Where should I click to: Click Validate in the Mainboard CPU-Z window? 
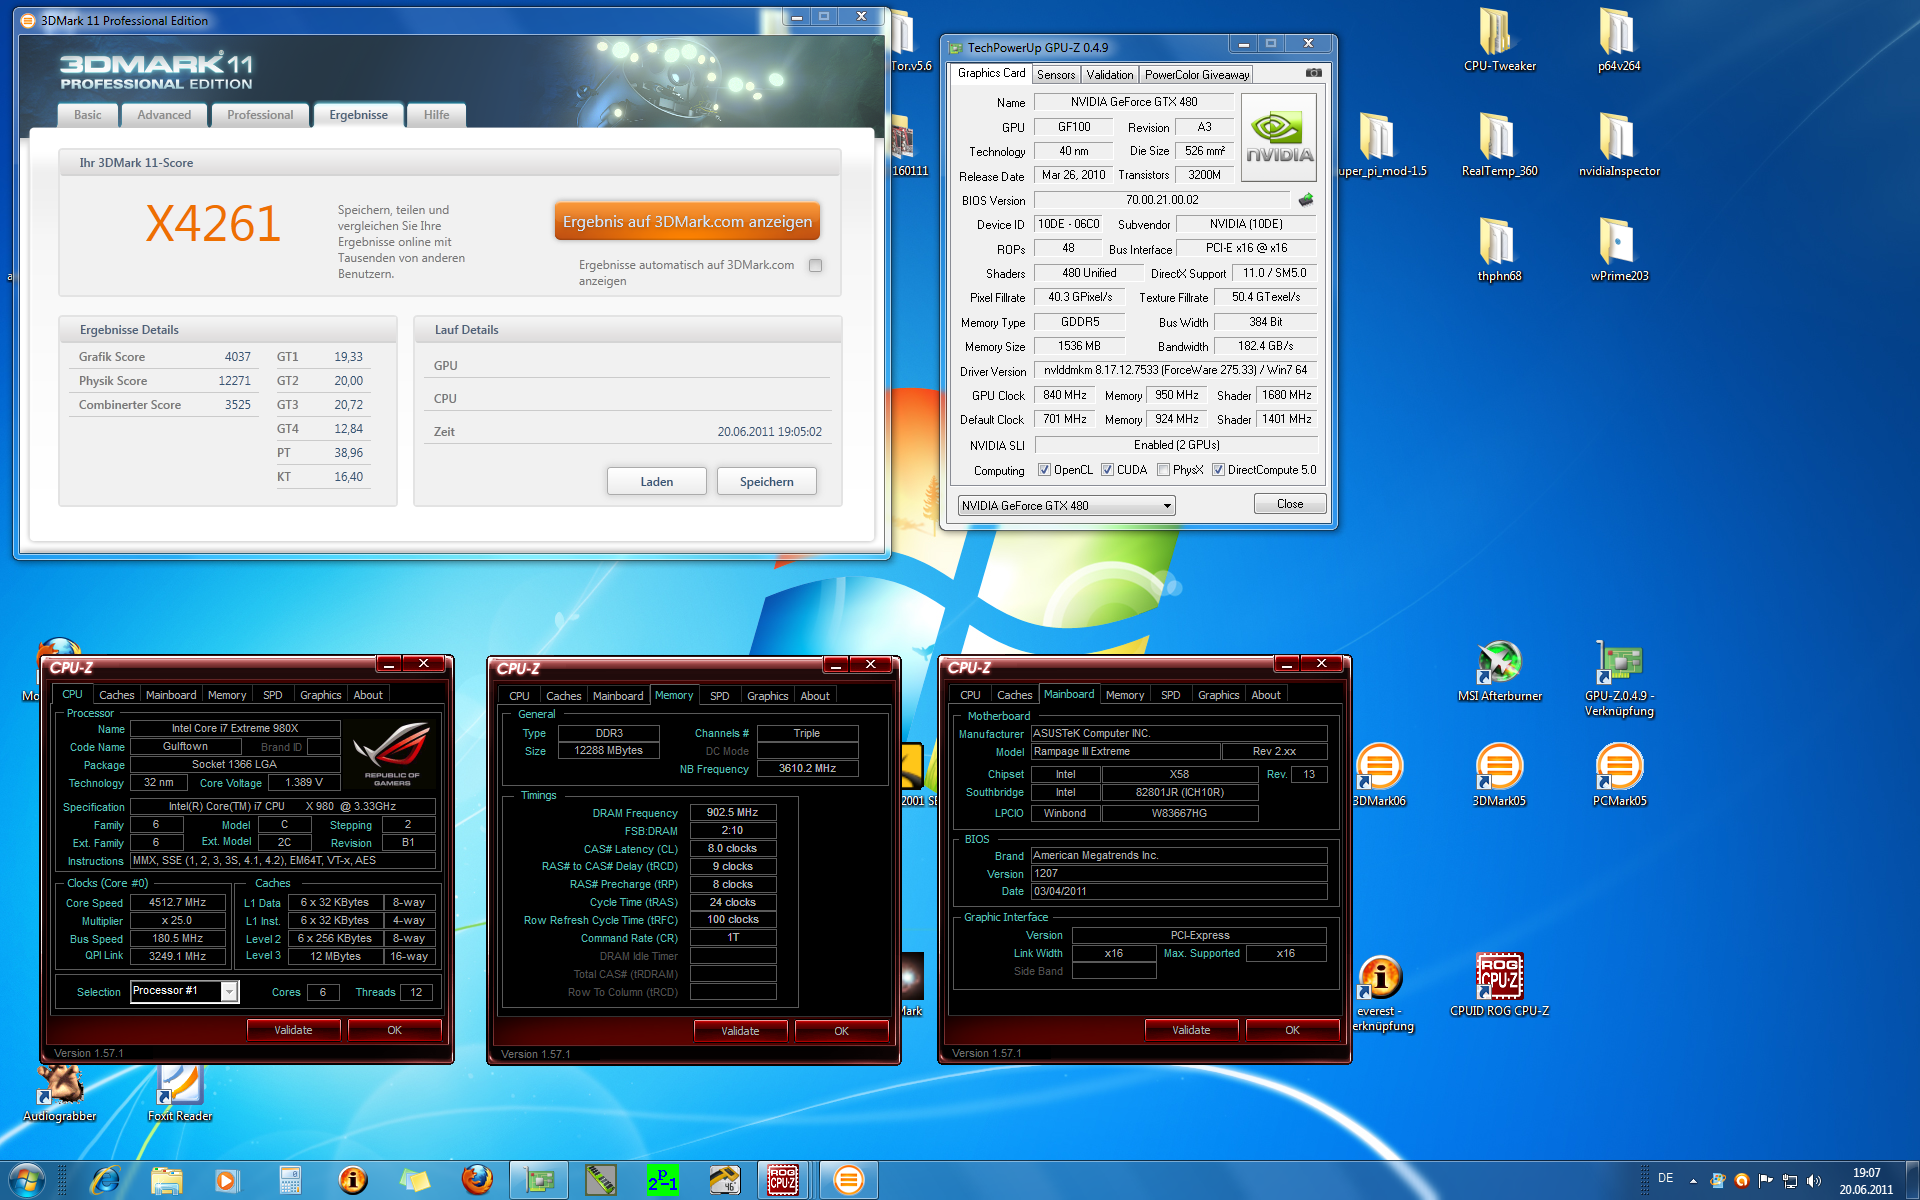click(x=1191, y=1030)
